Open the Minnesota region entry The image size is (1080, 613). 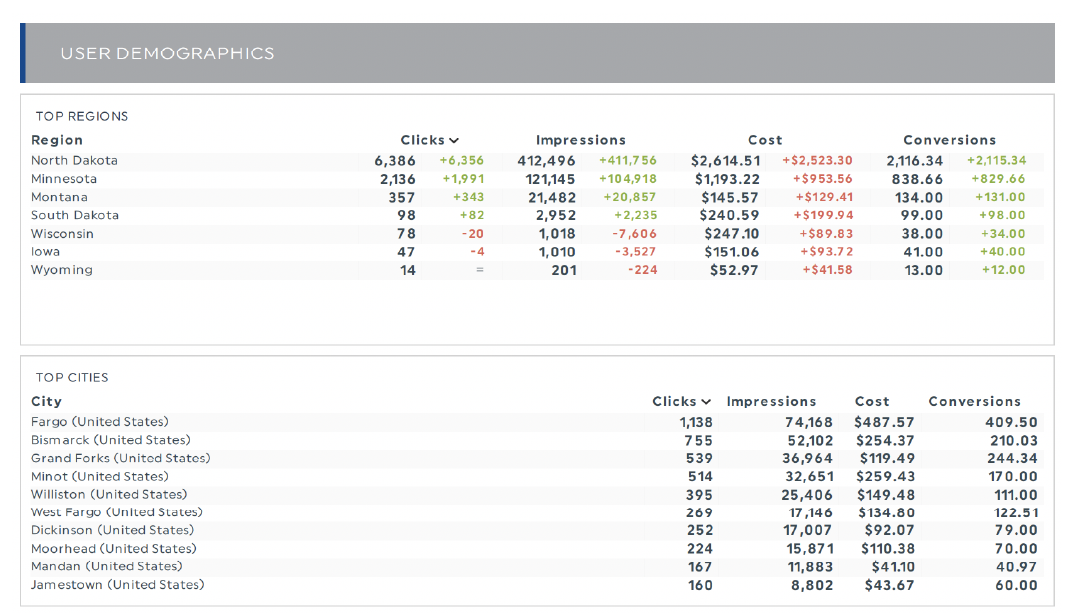(64, 179)
